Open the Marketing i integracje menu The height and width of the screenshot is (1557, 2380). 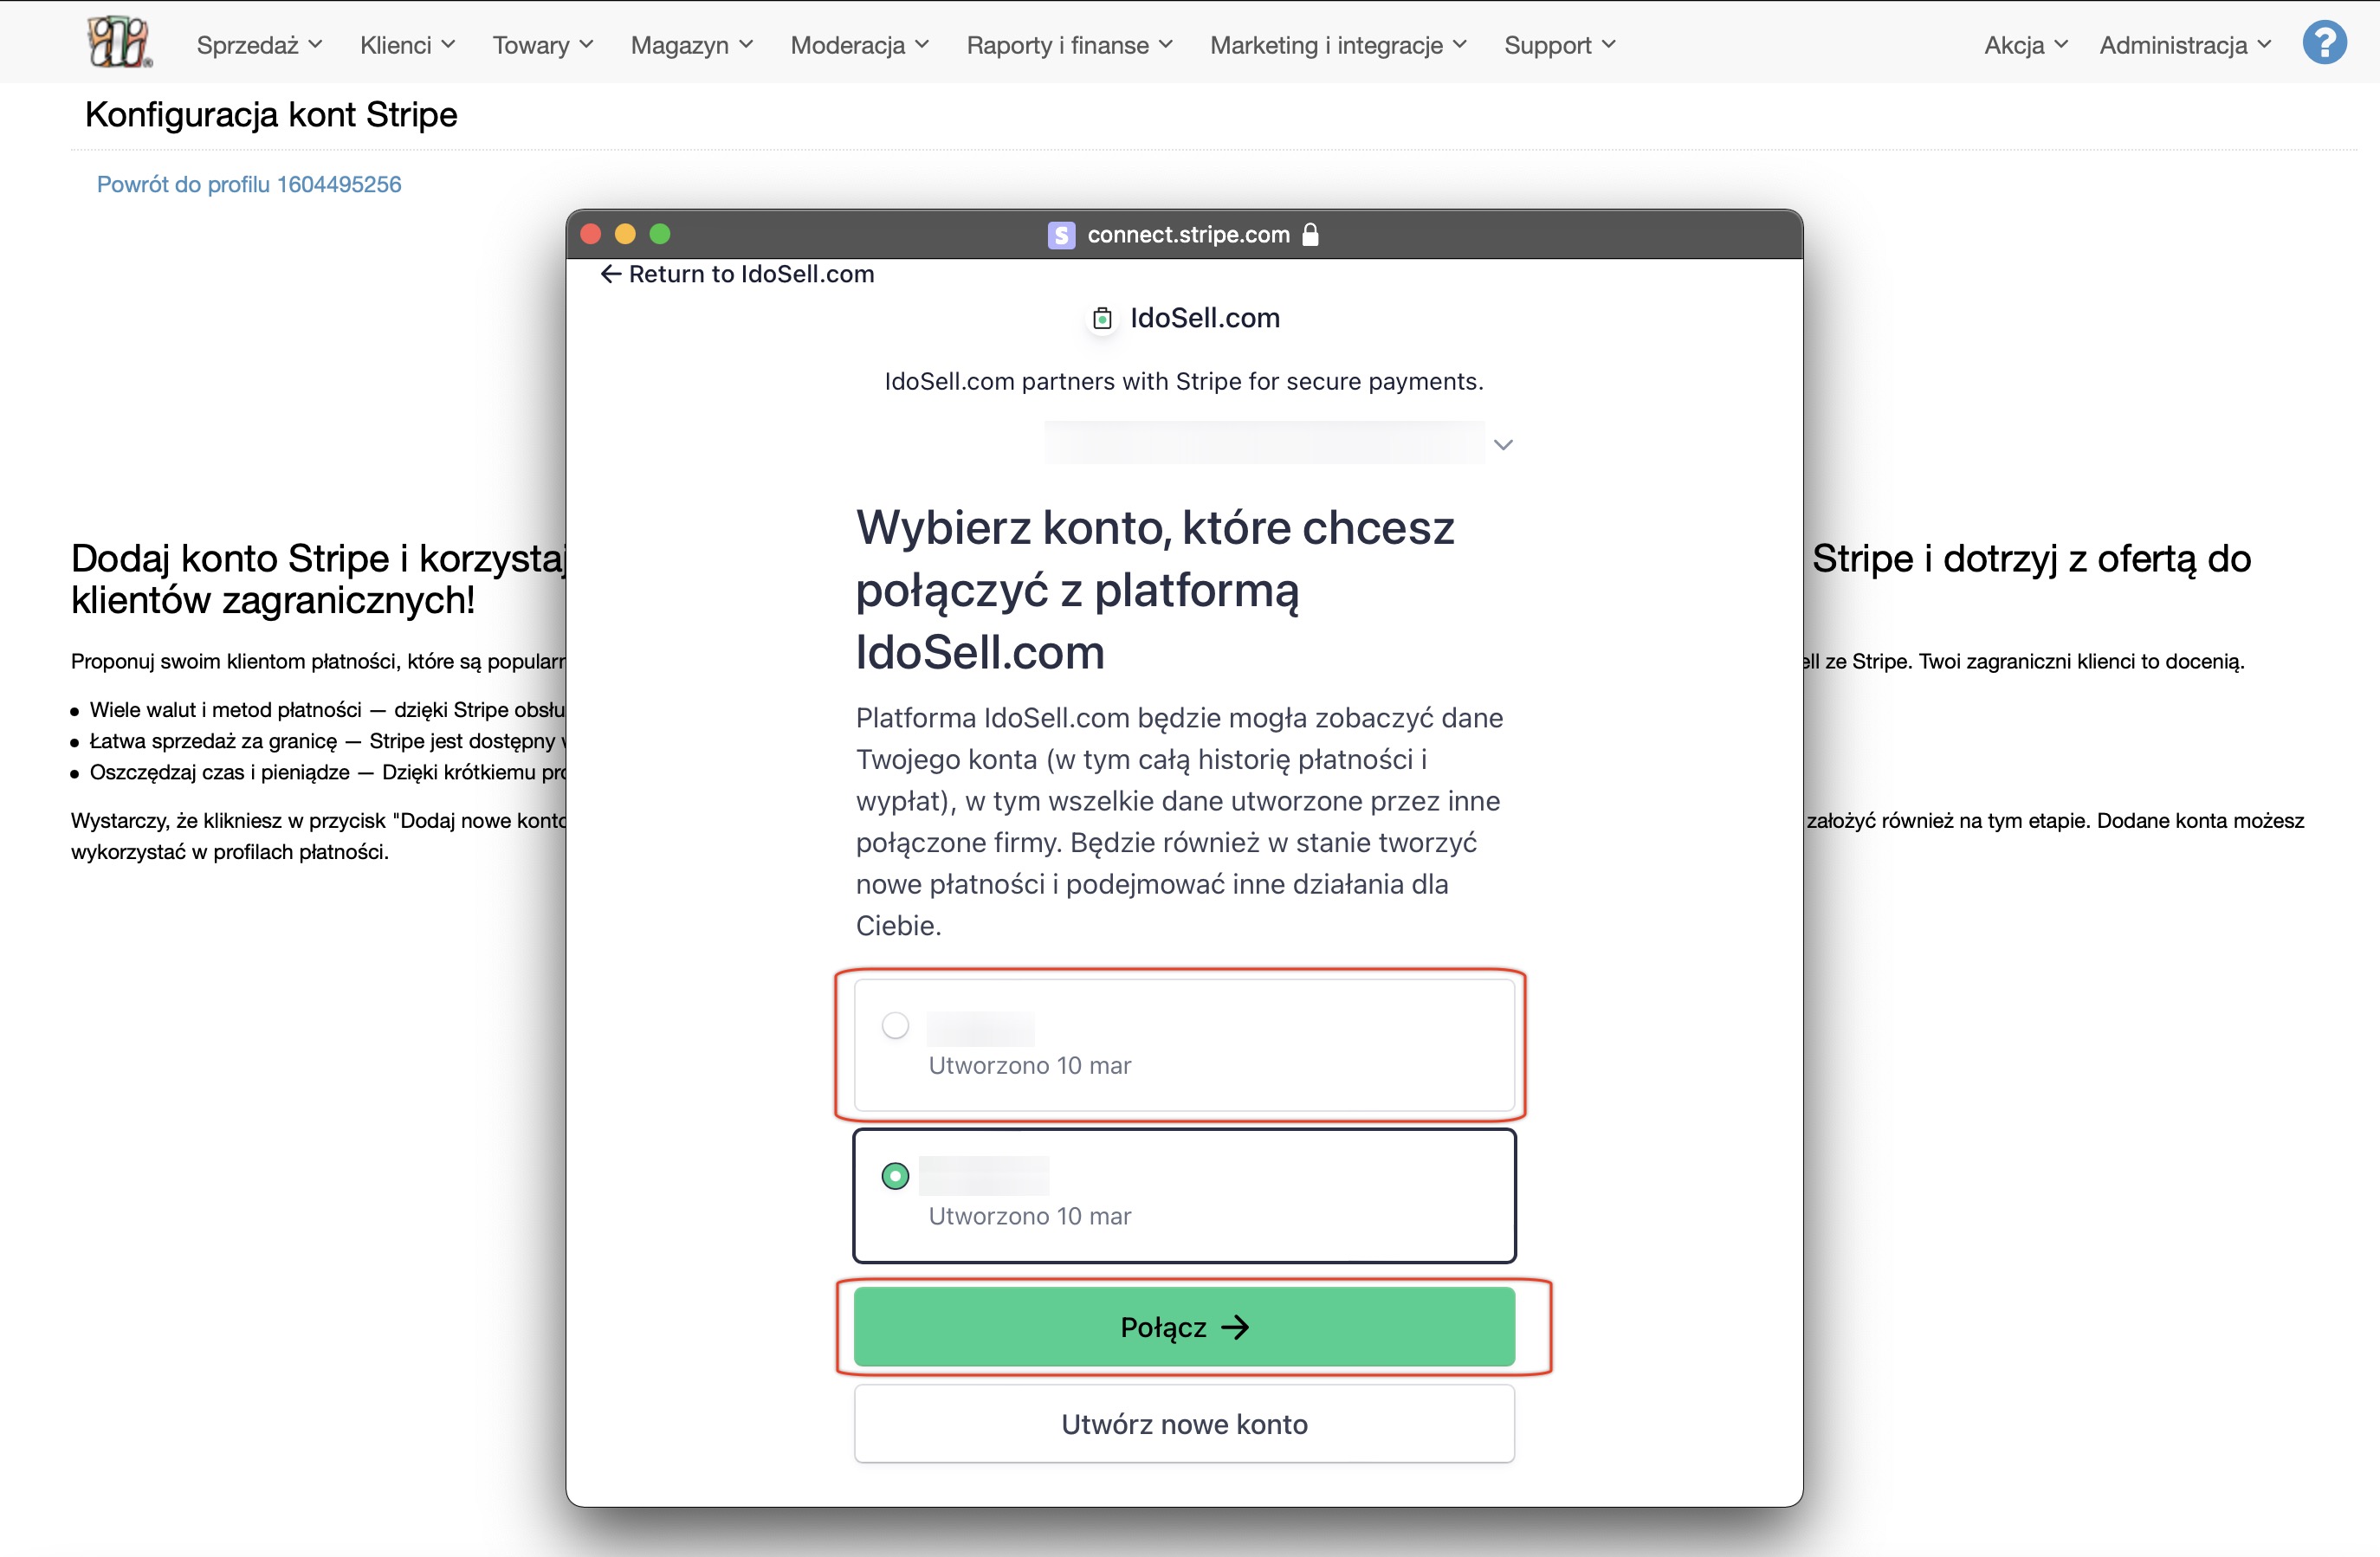(x=1338, y=45)
